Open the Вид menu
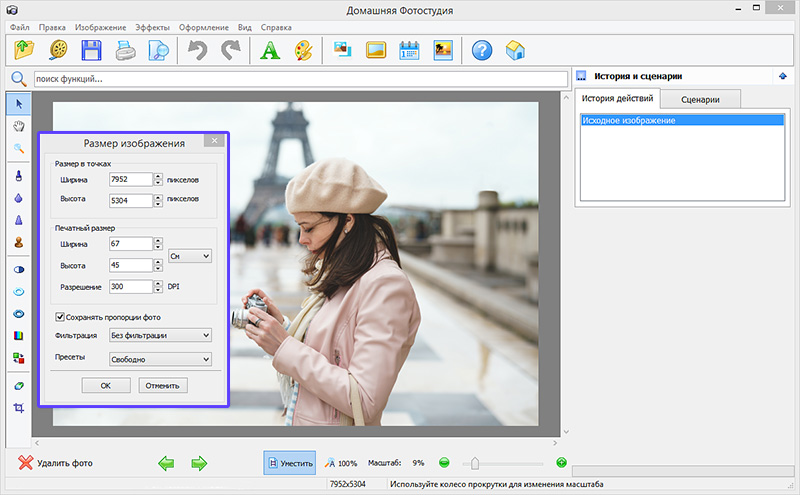The width and height of the screenshot is (800, 495). [x=245, y=28]
